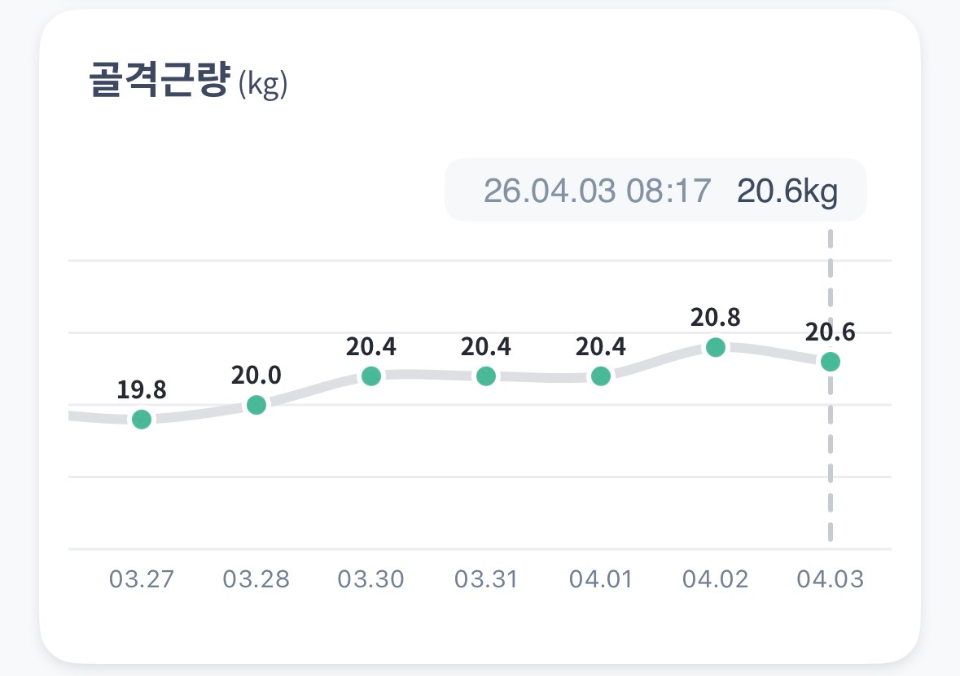This screenshot has width=960, height=676.
Task: Tap the 04.02 x-axis date label
Action: click(715, 580)
